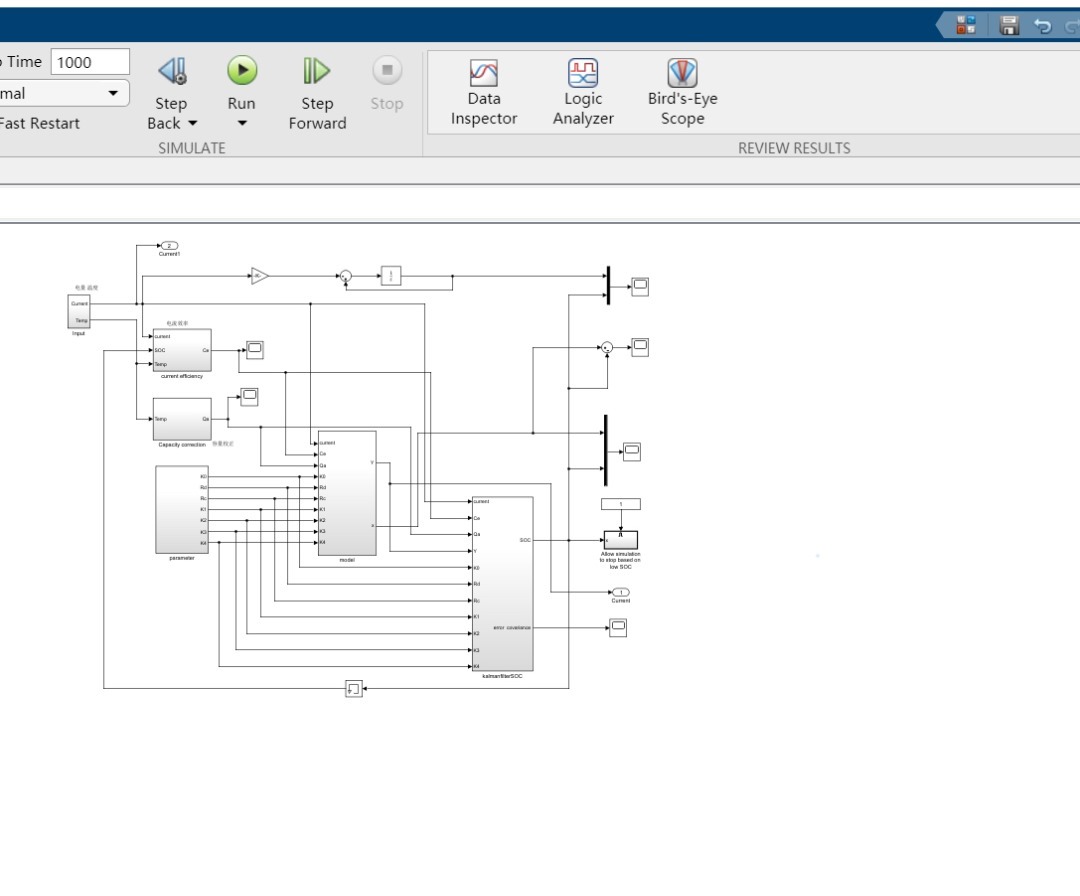Click the Stop Time field showing 1000

pos(90,62)
